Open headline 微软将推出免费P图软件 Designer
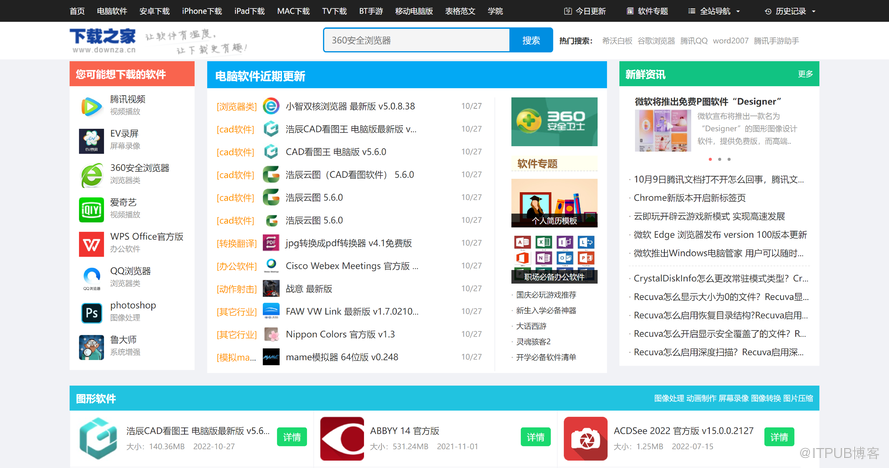 (x=708, y=102)
